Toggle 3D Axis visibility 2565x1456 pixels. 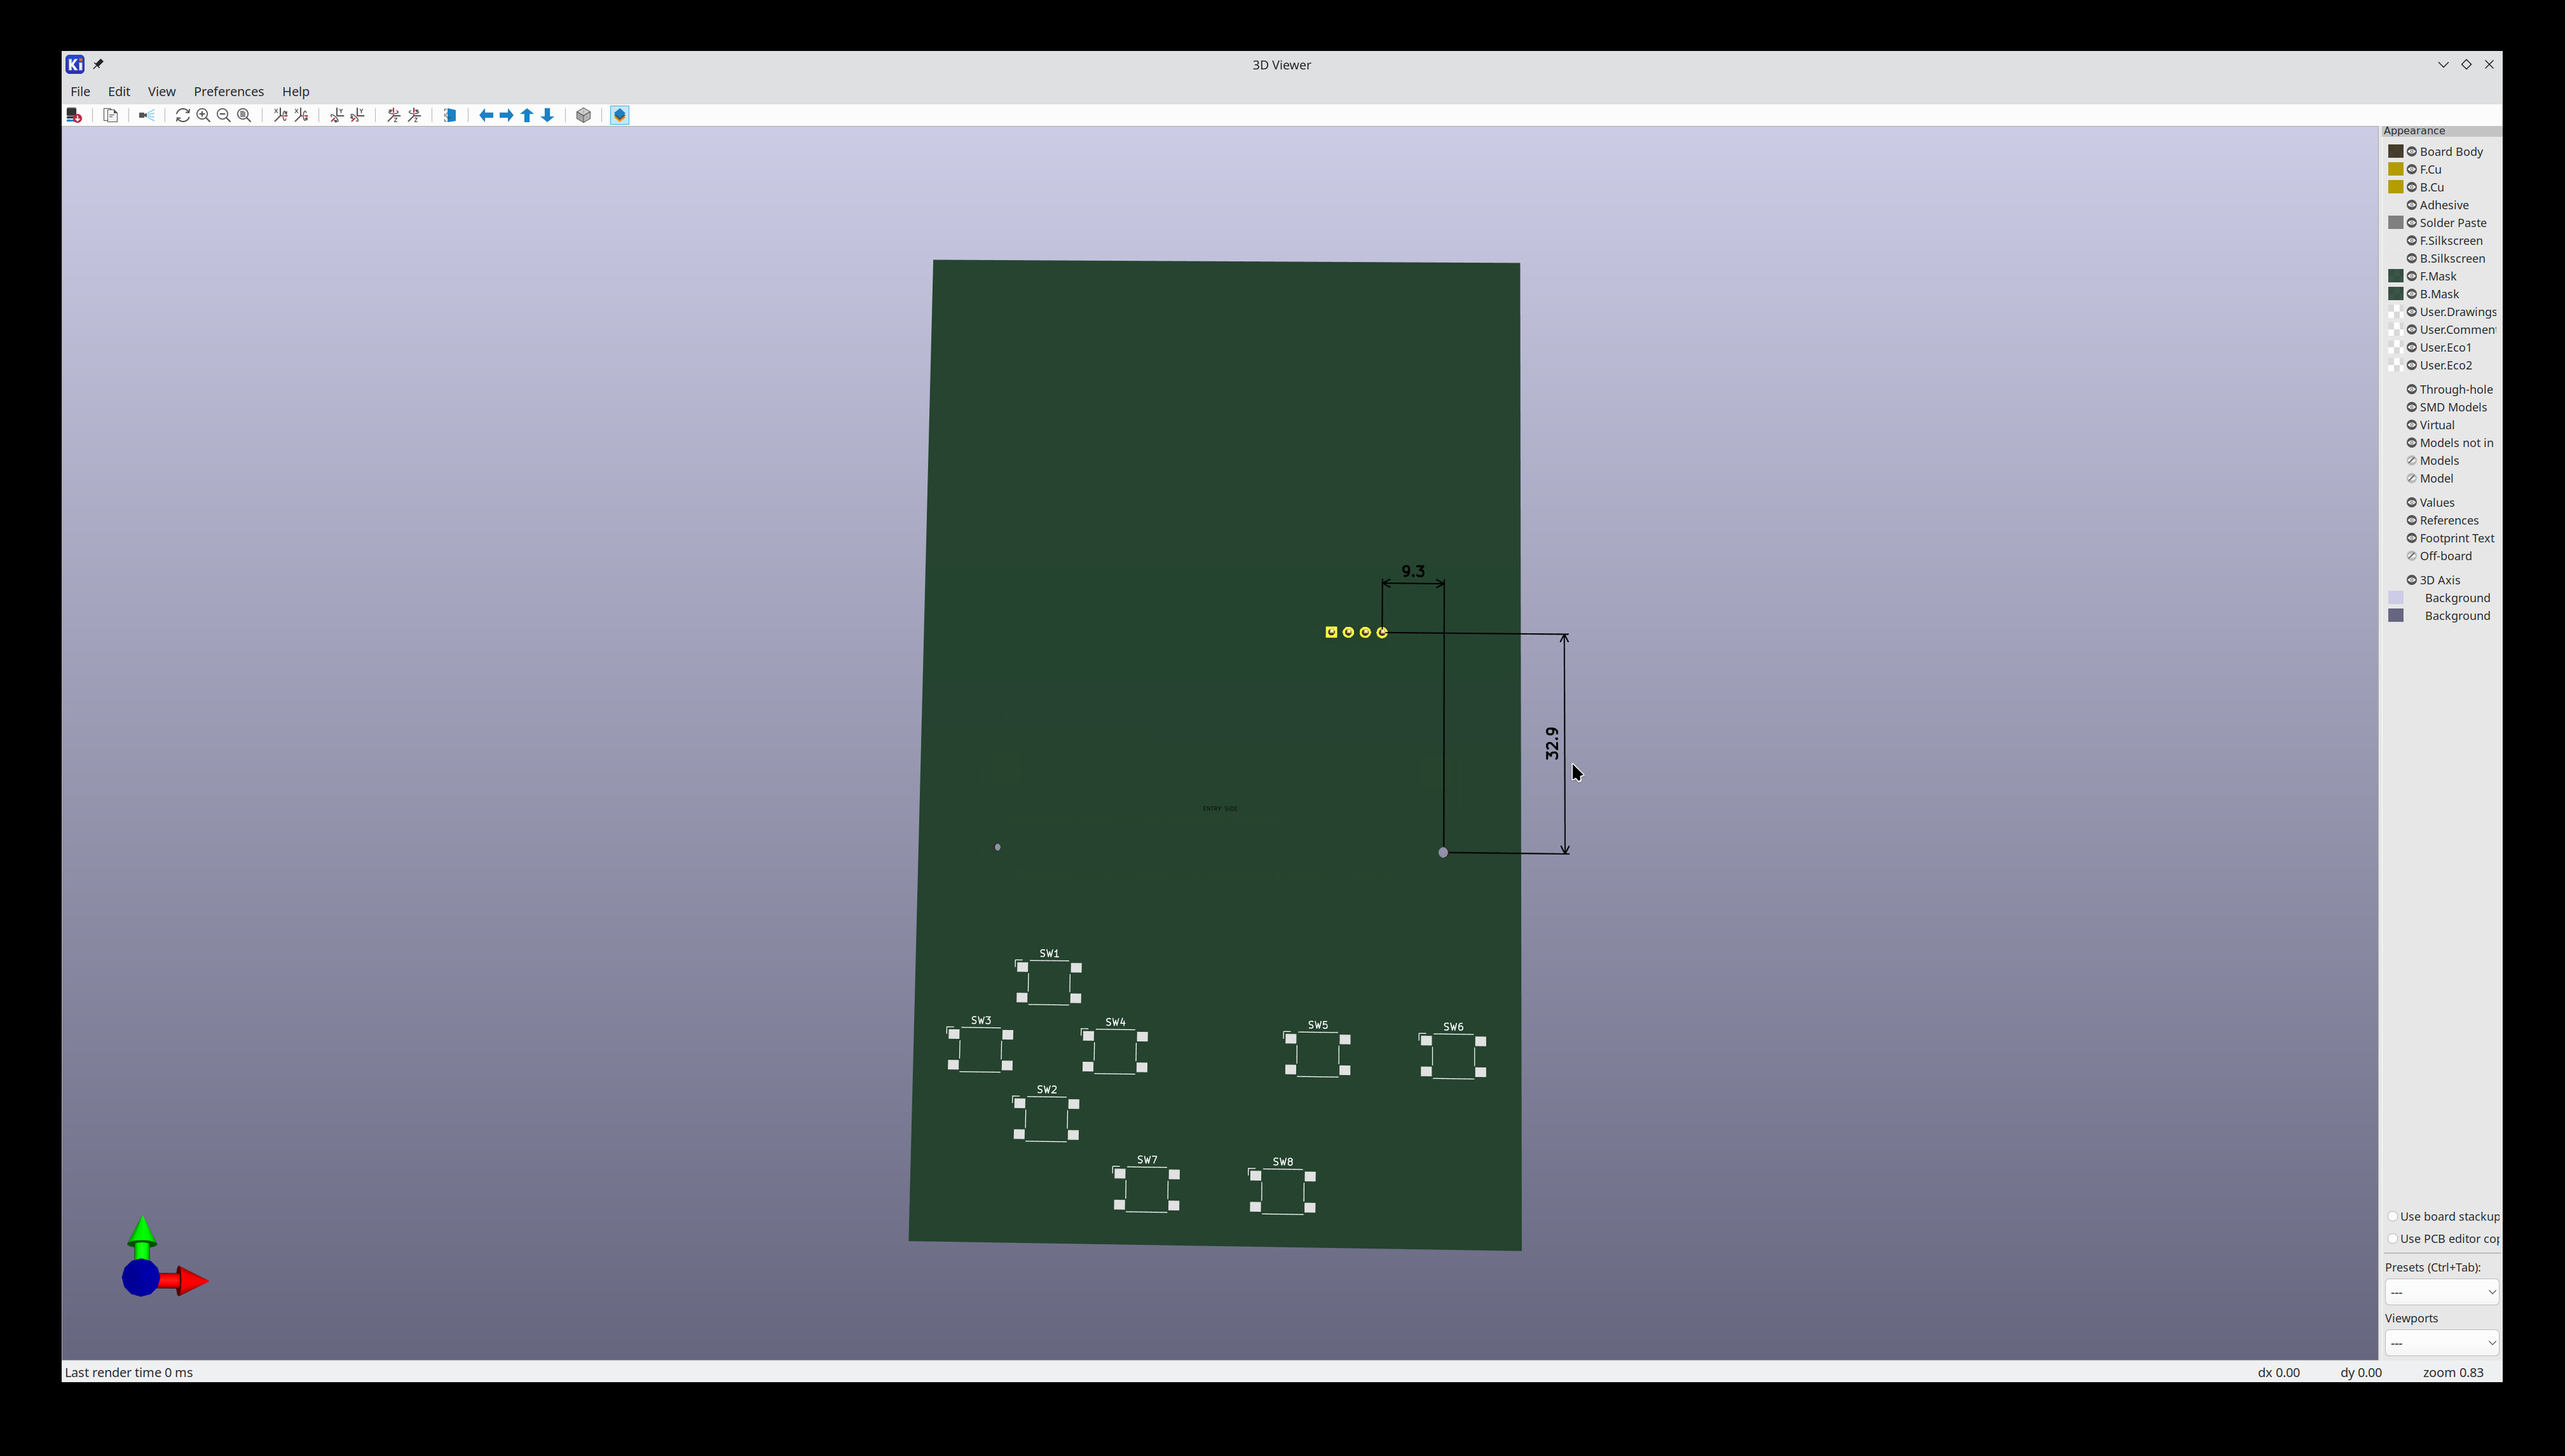click(x=2411, y=580)
